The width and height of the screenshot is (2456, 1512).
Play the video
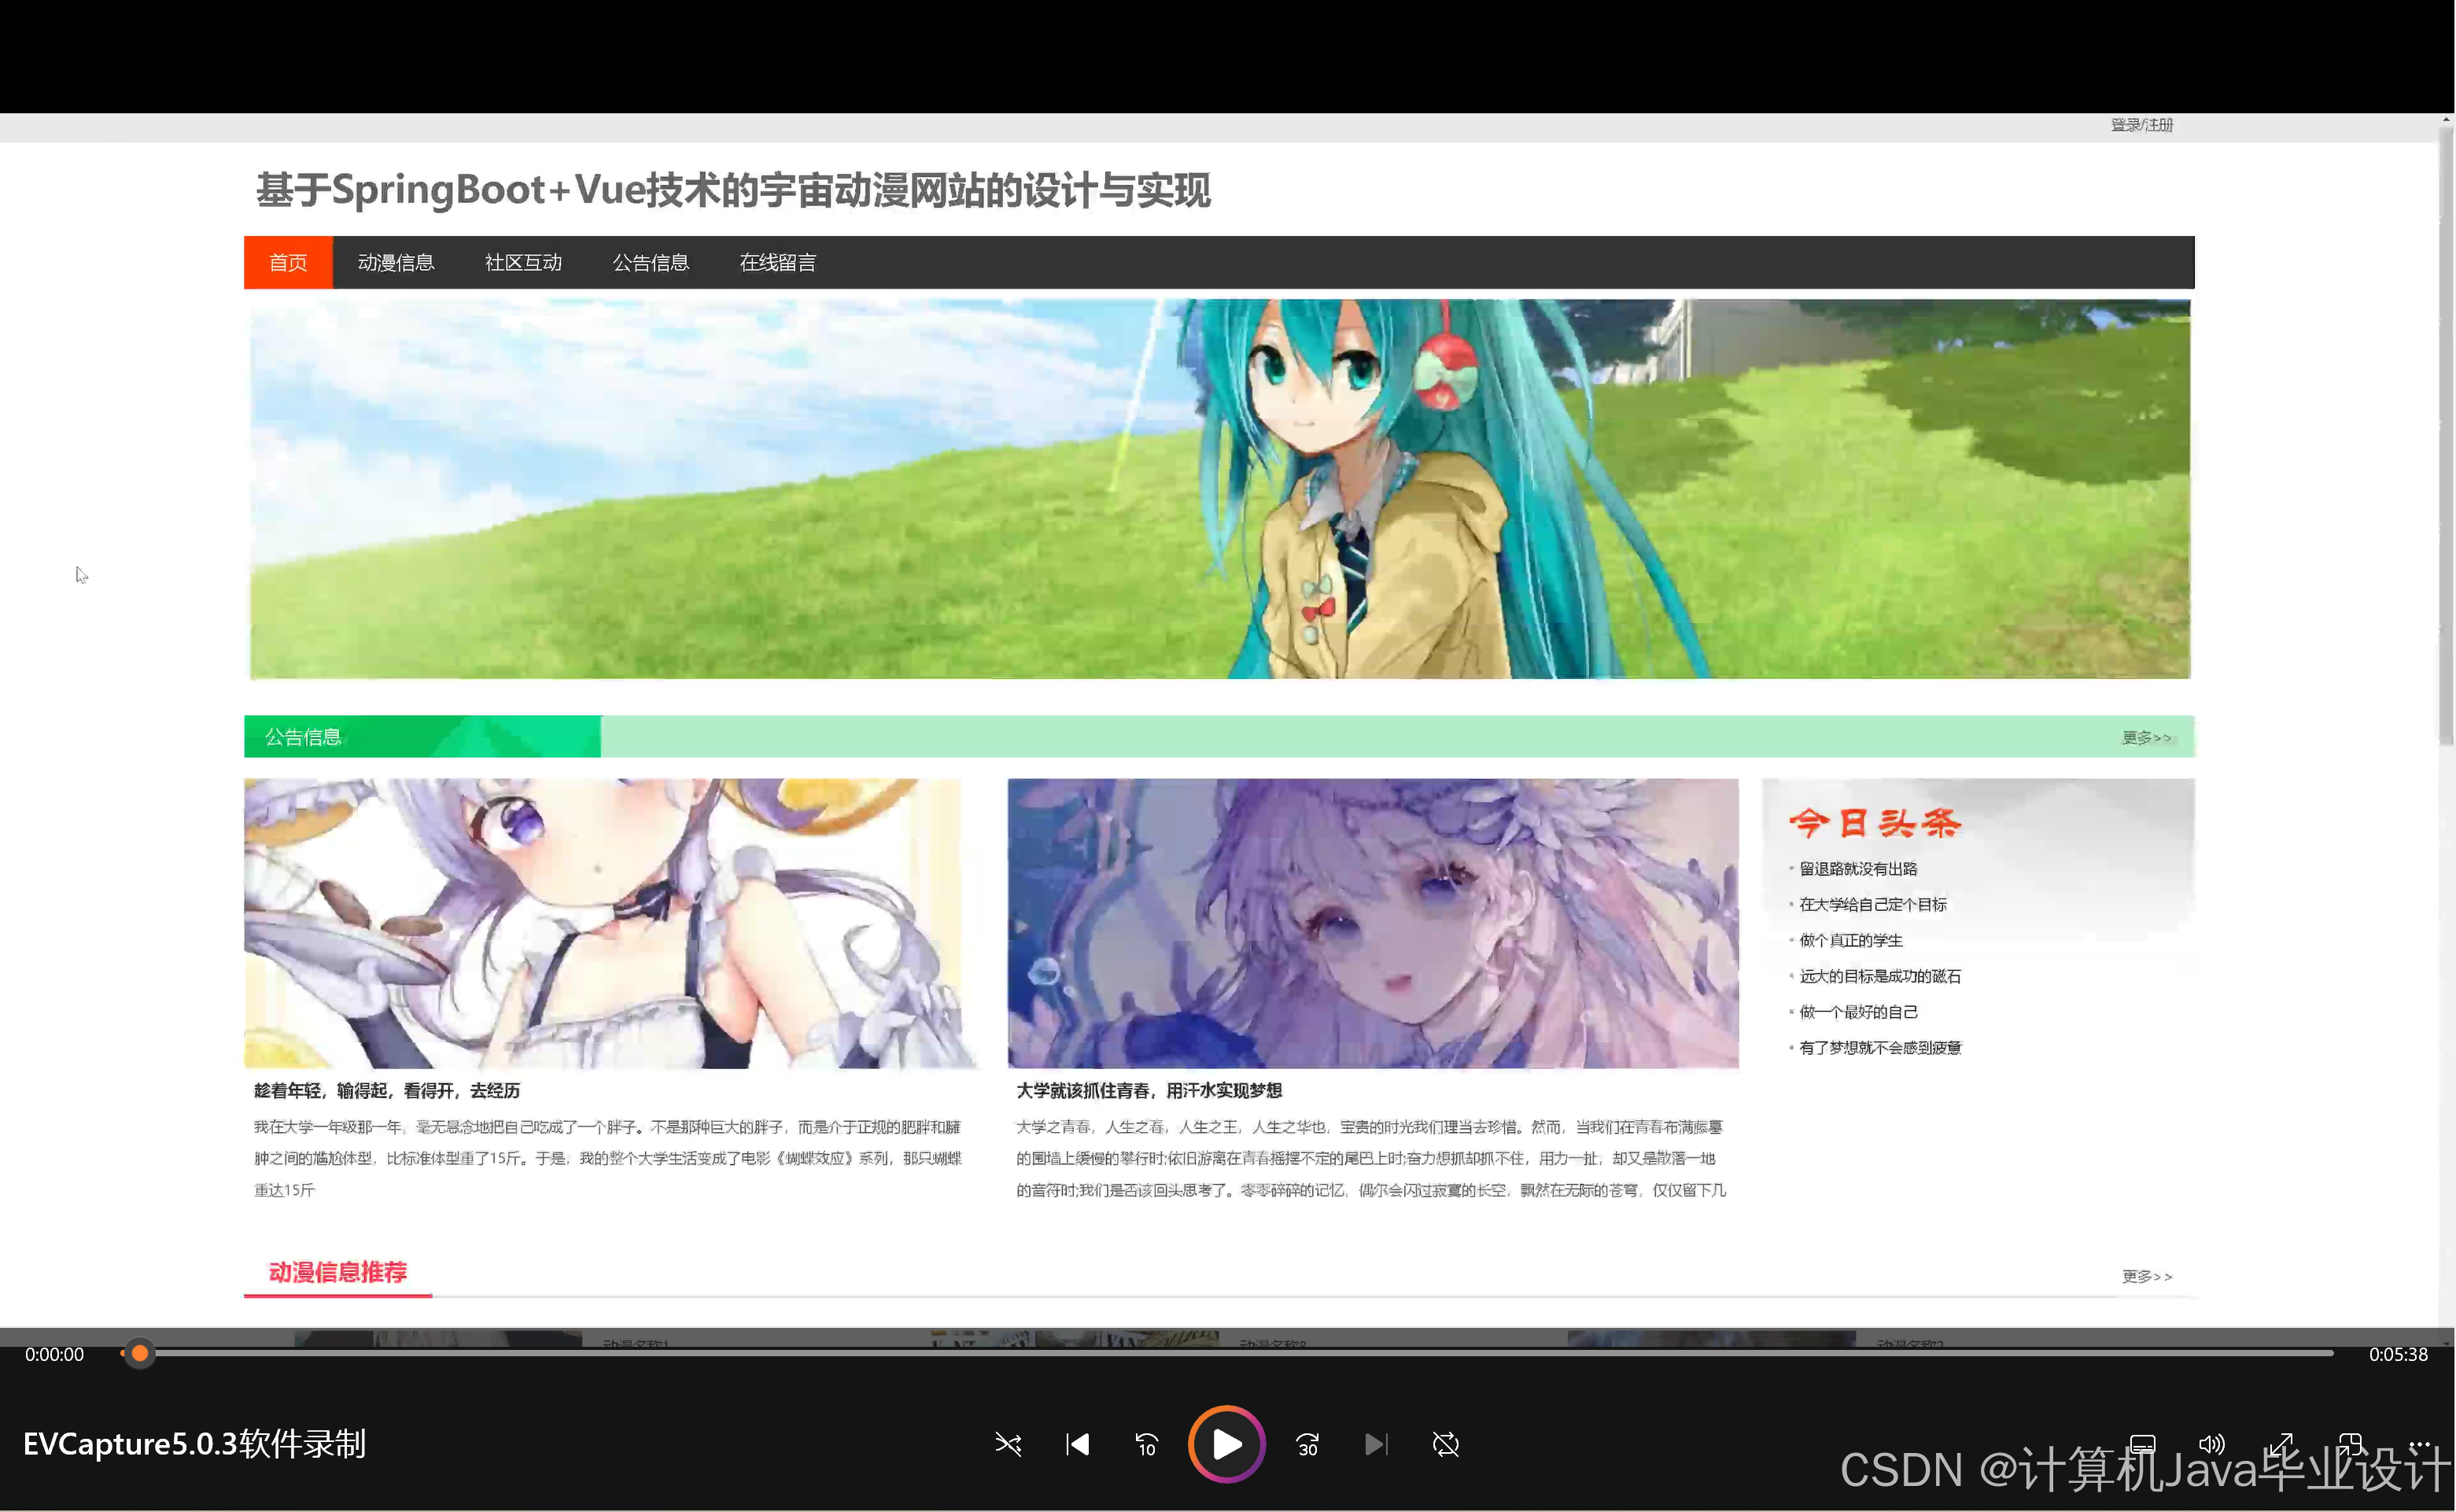pos(1227,1444)
